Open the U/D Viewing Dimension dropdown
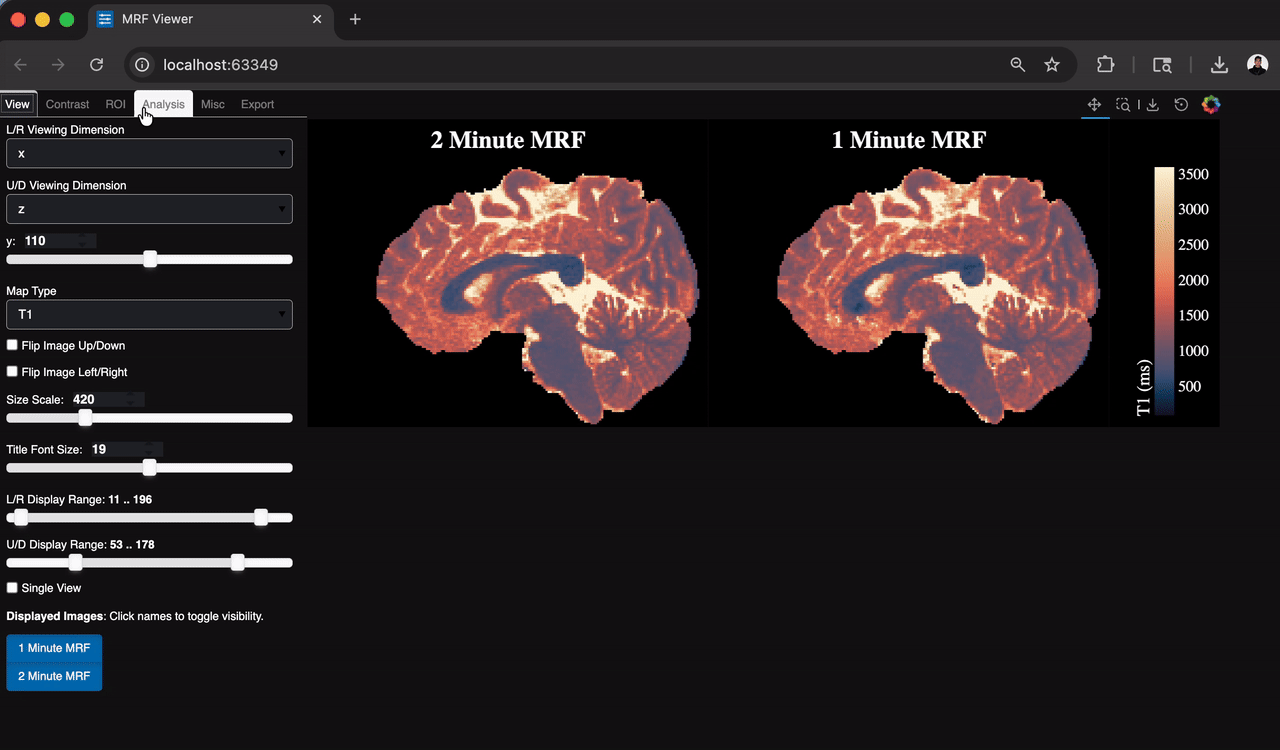The height and width of the screenshot is (750, 1280). click(x=148, y=209)
